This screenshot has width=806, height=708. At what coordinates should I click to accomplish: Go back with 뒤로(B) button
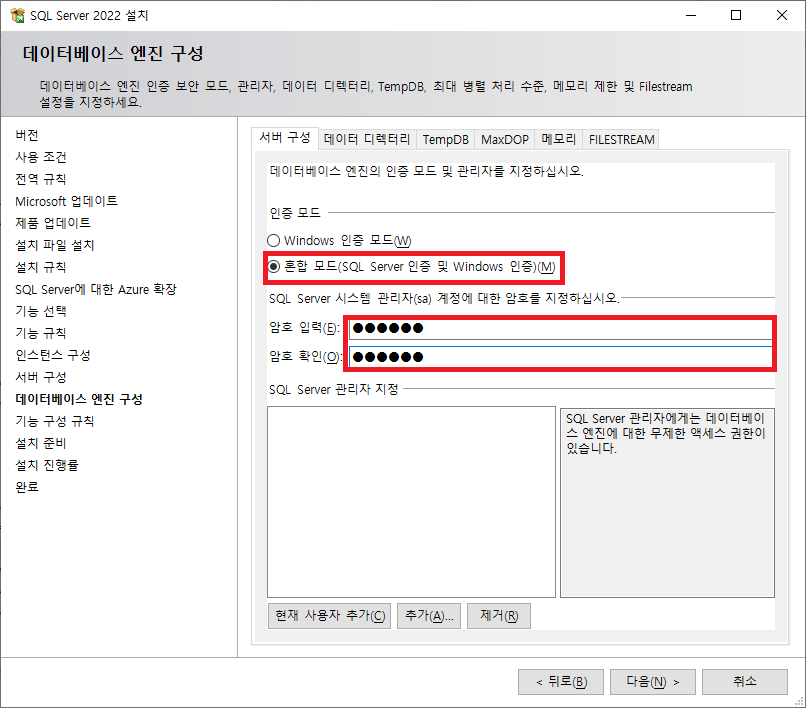[561, 682]
